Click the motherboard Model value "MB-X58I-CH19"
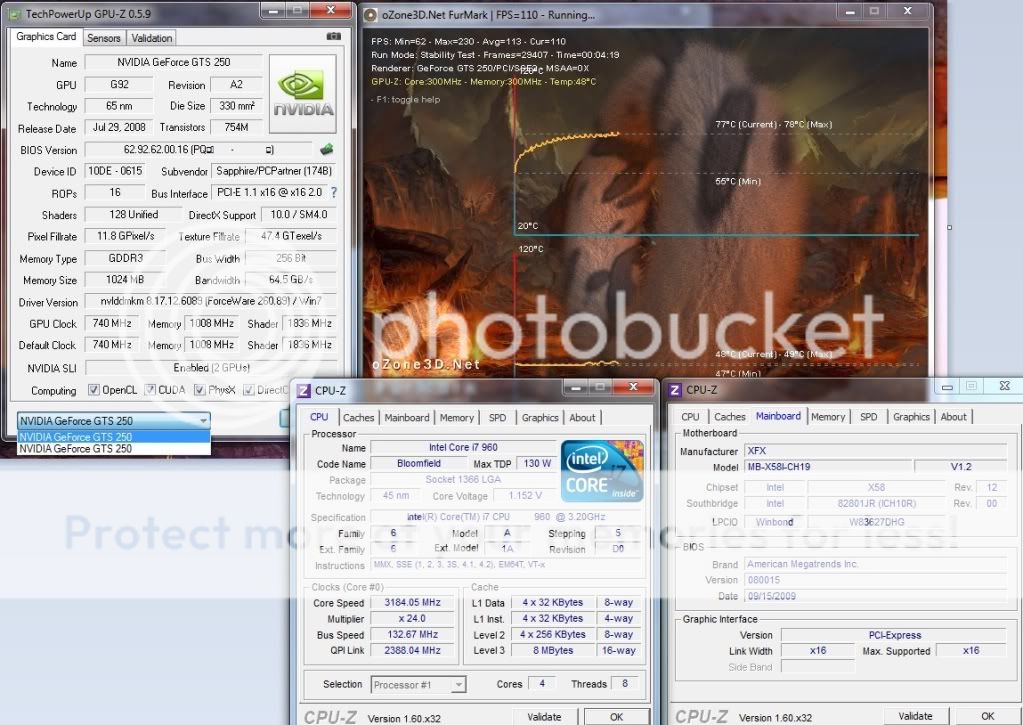The height and width of the screenshot is (725, 1023). pyautogui.click(x=827, y=467)
